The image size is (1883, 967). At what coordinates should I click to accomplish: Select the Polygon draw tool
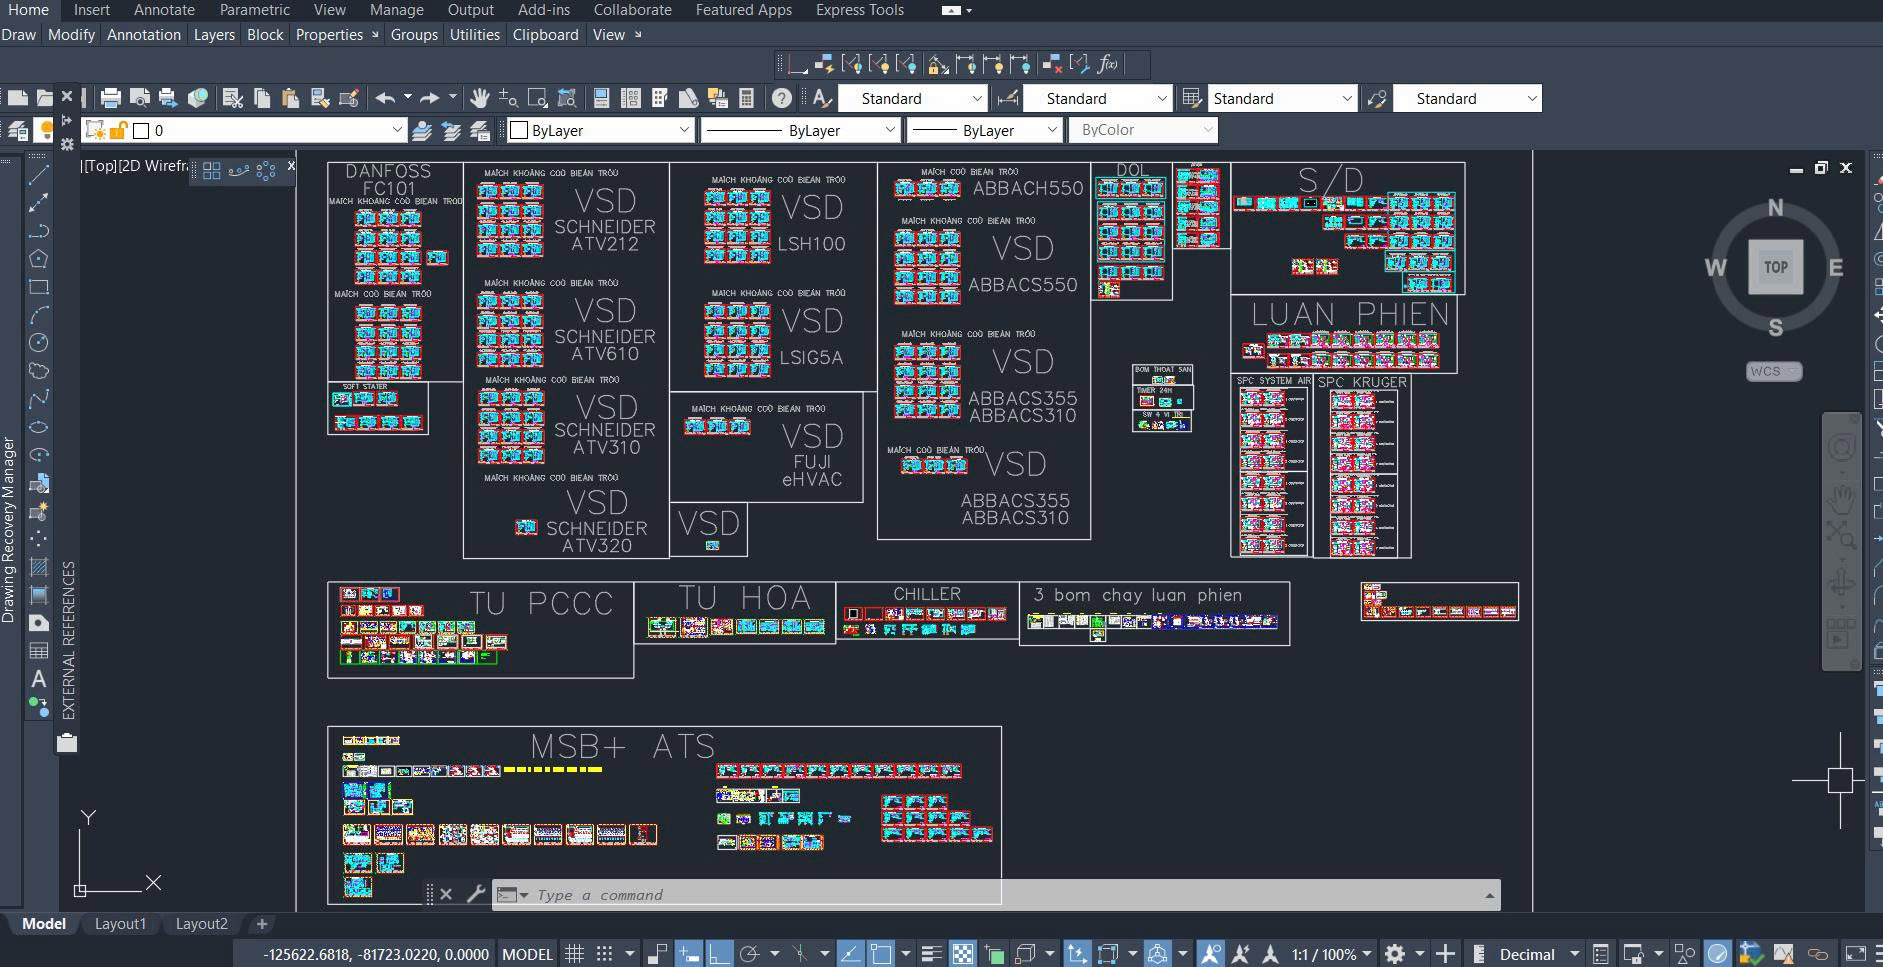pos(38,259)
